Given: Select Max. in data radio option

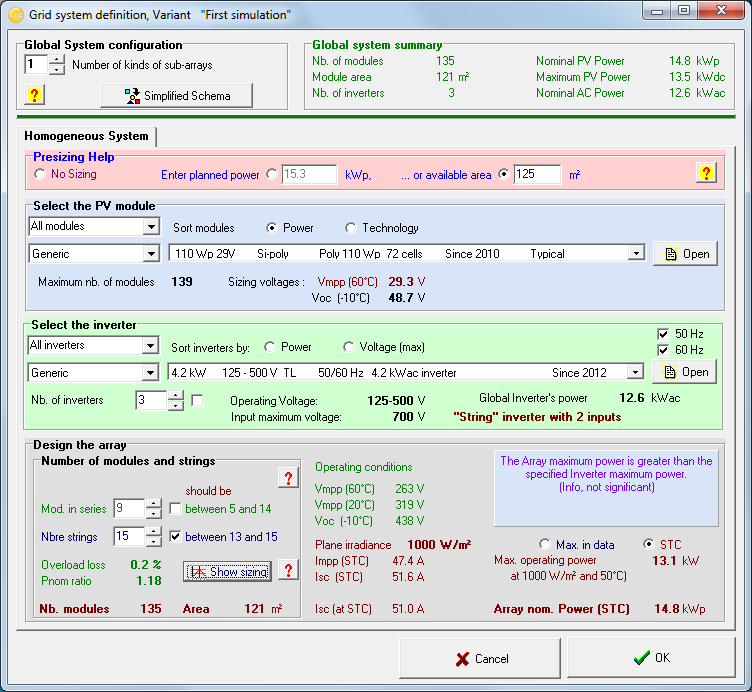Looking at the screenshot, I should pos(545,544).
